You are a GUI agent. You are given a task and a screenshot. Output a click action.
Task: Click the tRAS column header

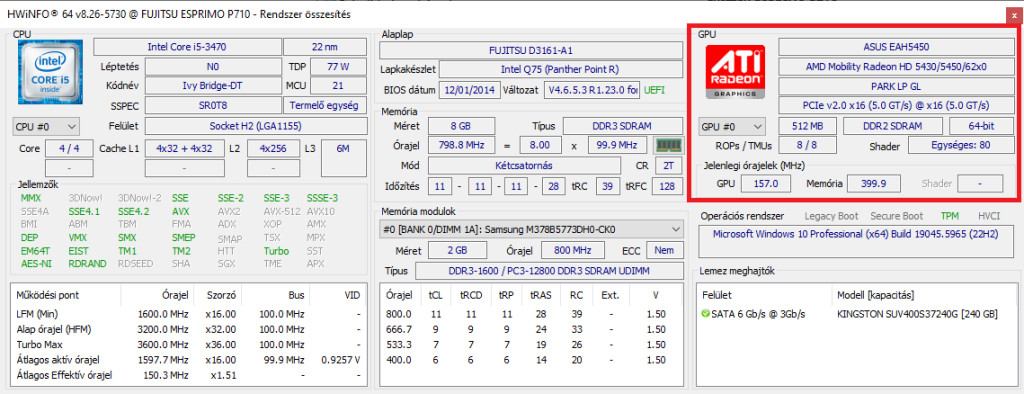pyautogui.click(x=541, y=295)
